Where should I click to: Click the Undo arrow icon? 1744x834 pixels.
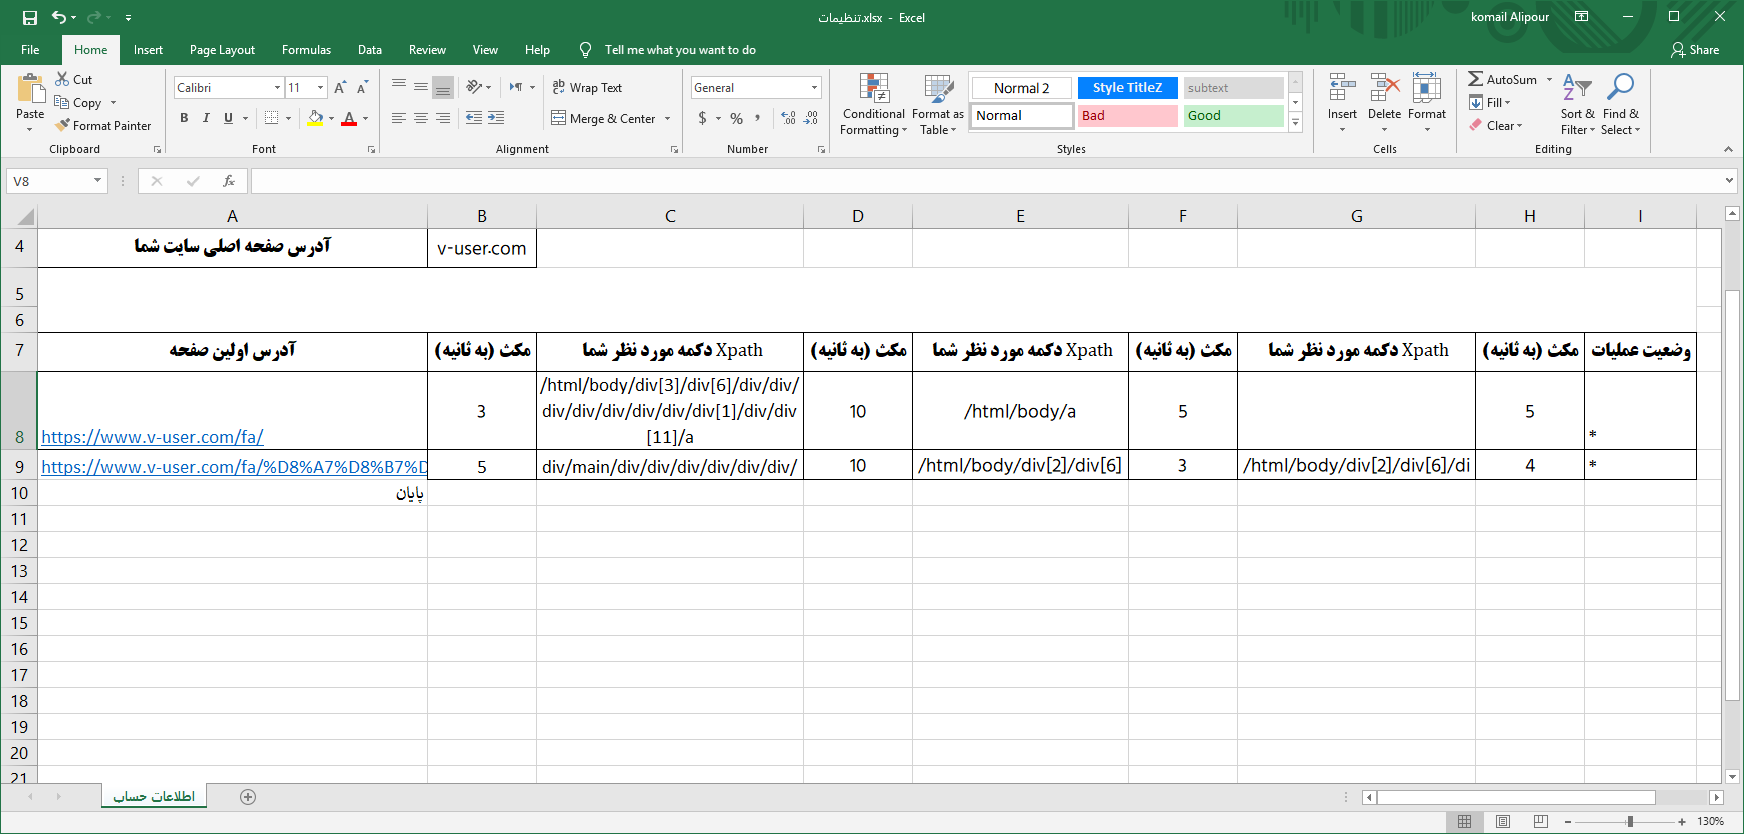pos(59,17)
